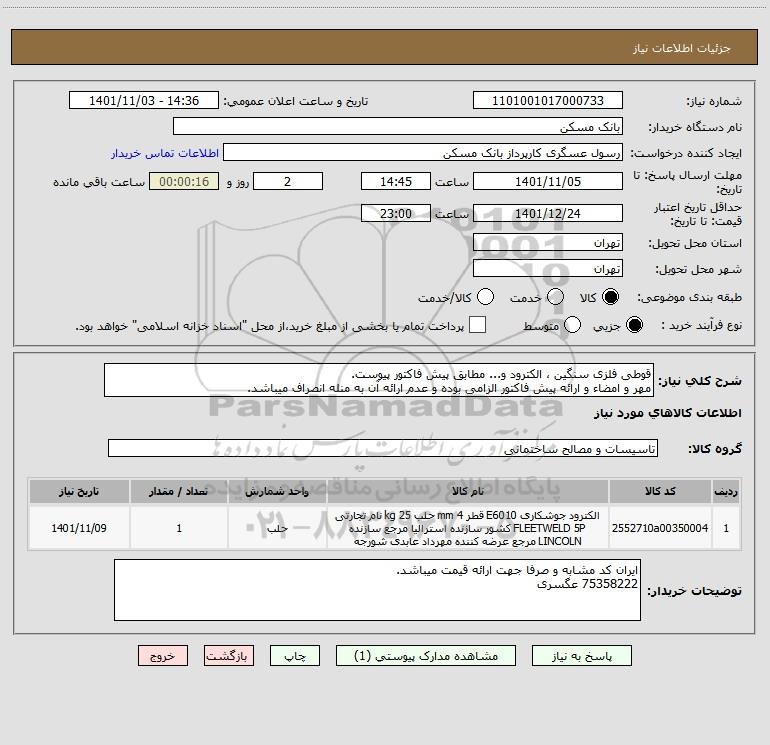The height and width of the screenshot is (745, 770).
Task: Click item code 2552710a00350004 in table
Action: 672,527
